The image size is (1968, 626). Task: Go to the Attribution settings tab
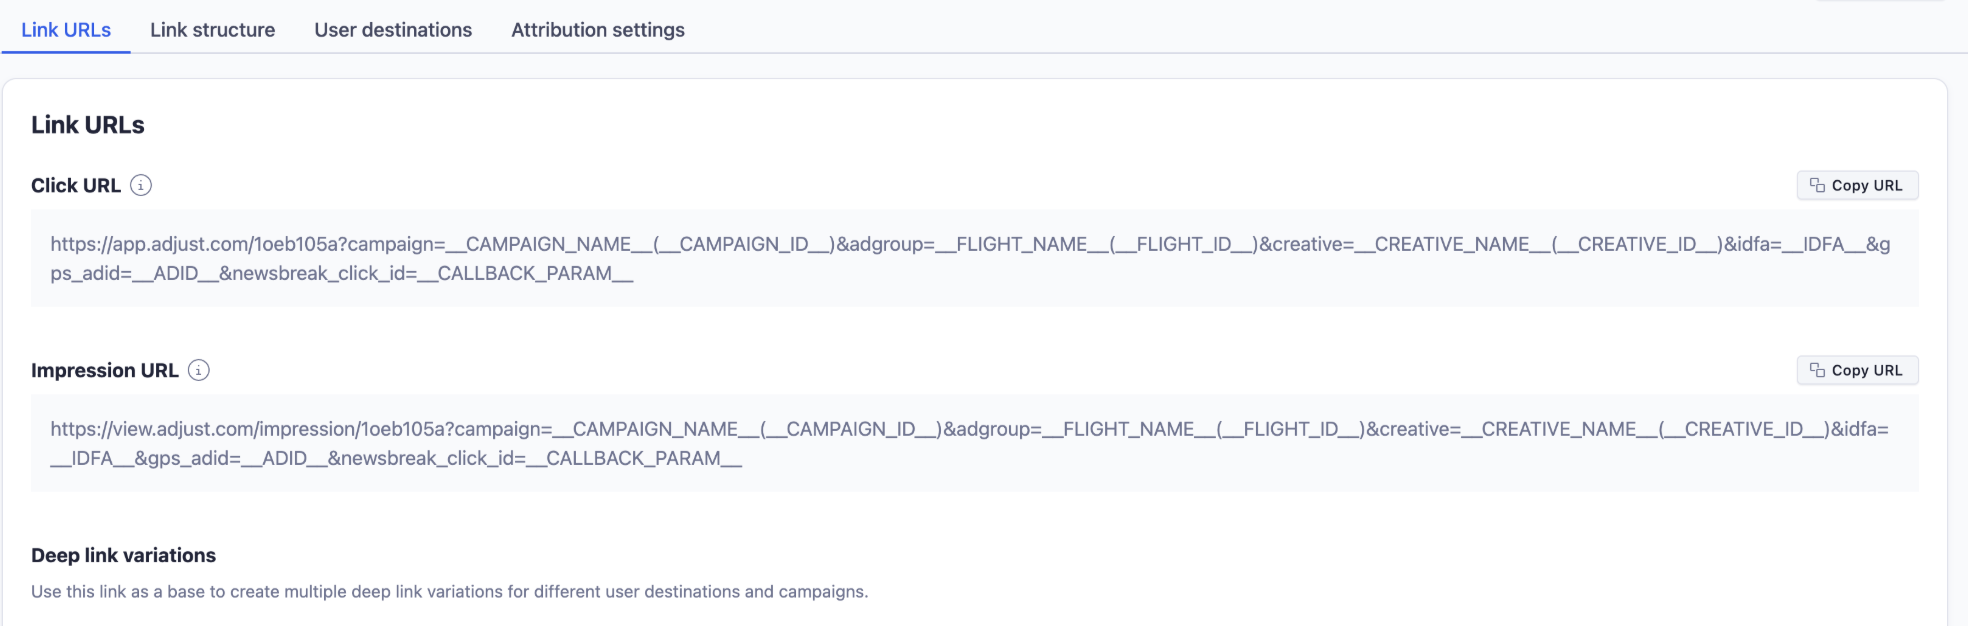point(598,30)
